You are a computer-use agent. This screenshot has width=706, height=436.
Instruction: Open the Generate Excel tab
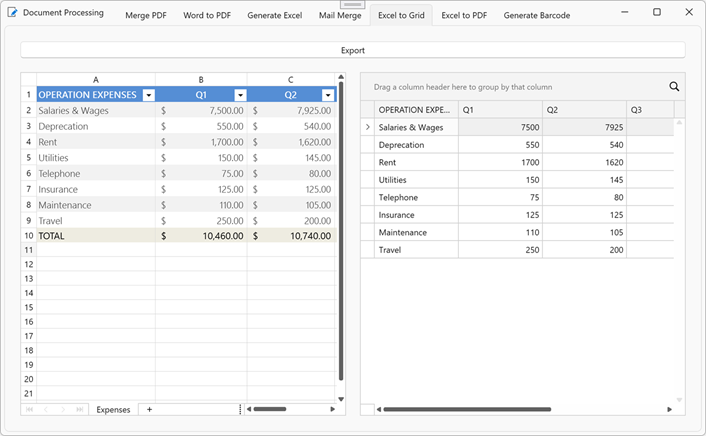[x=275, y=15]
